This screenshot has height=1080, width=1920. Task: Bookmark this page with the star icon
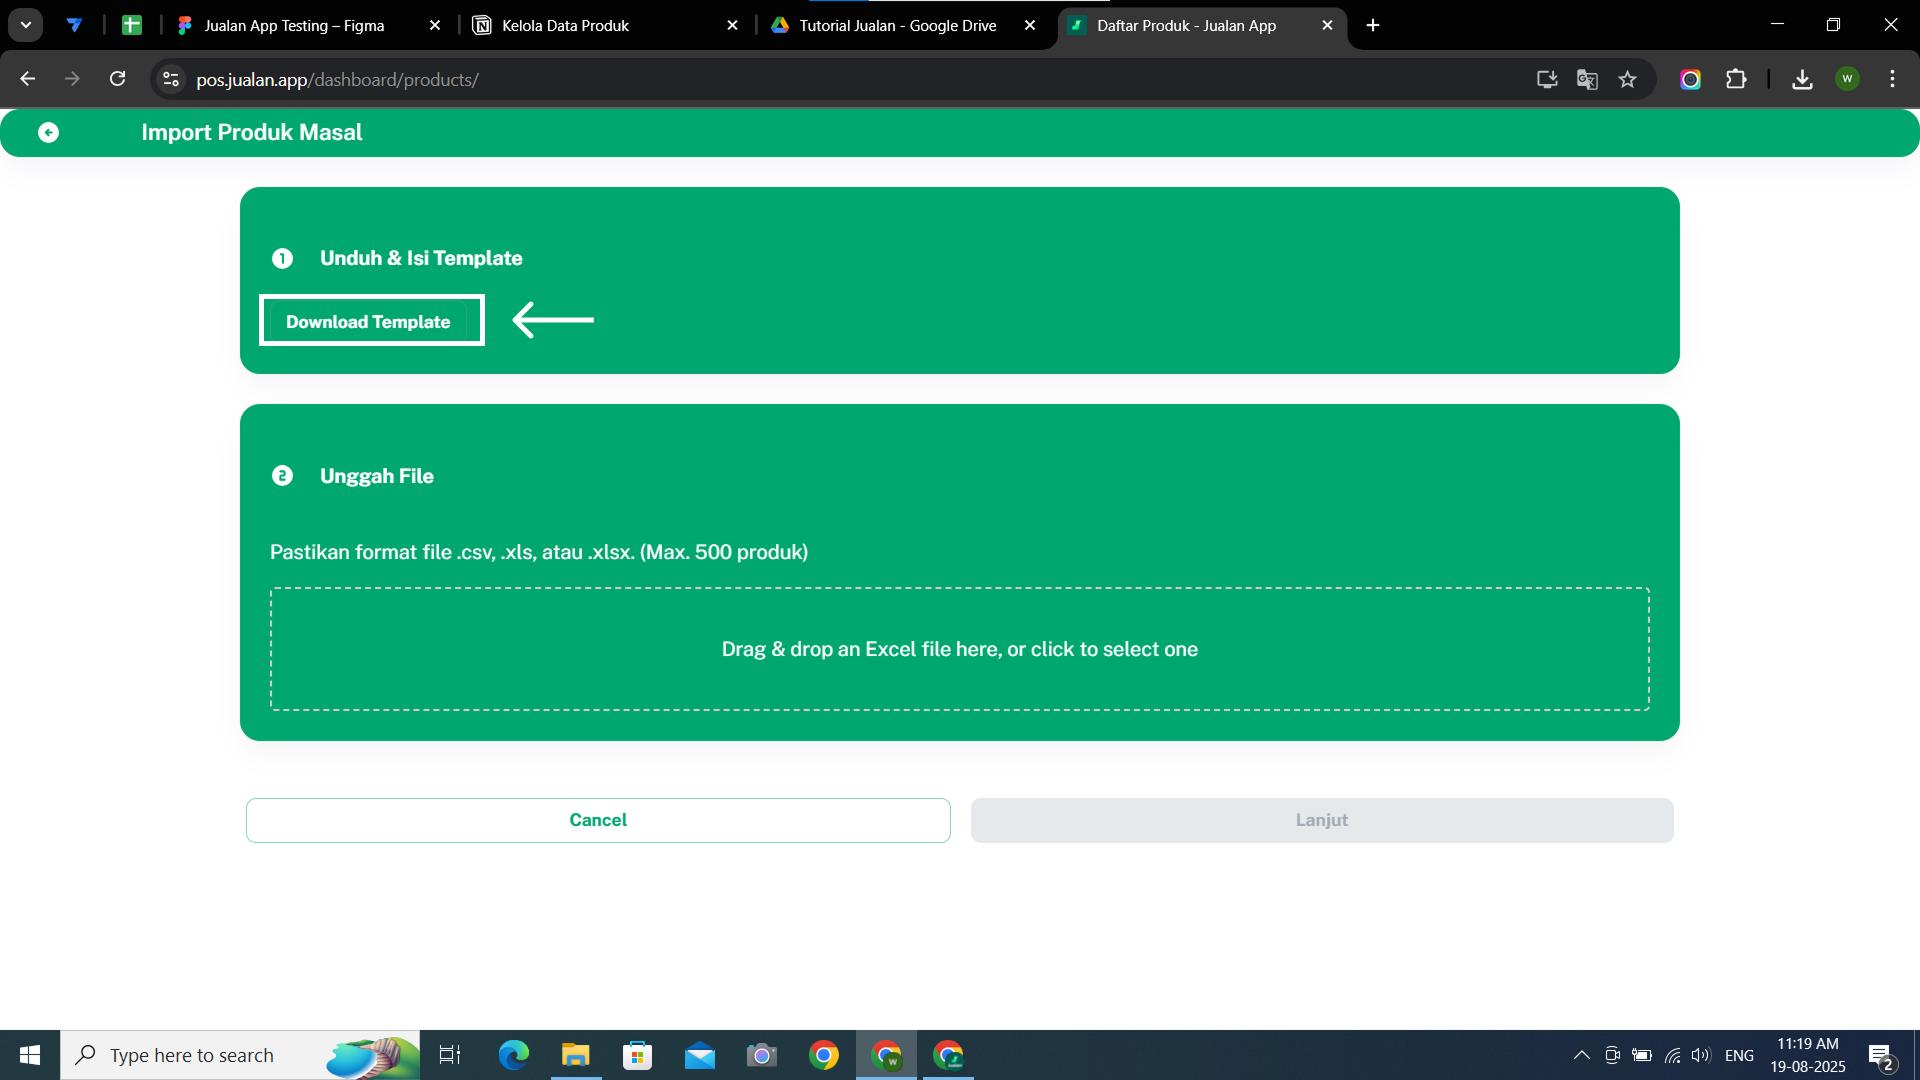click(1627, 79)
